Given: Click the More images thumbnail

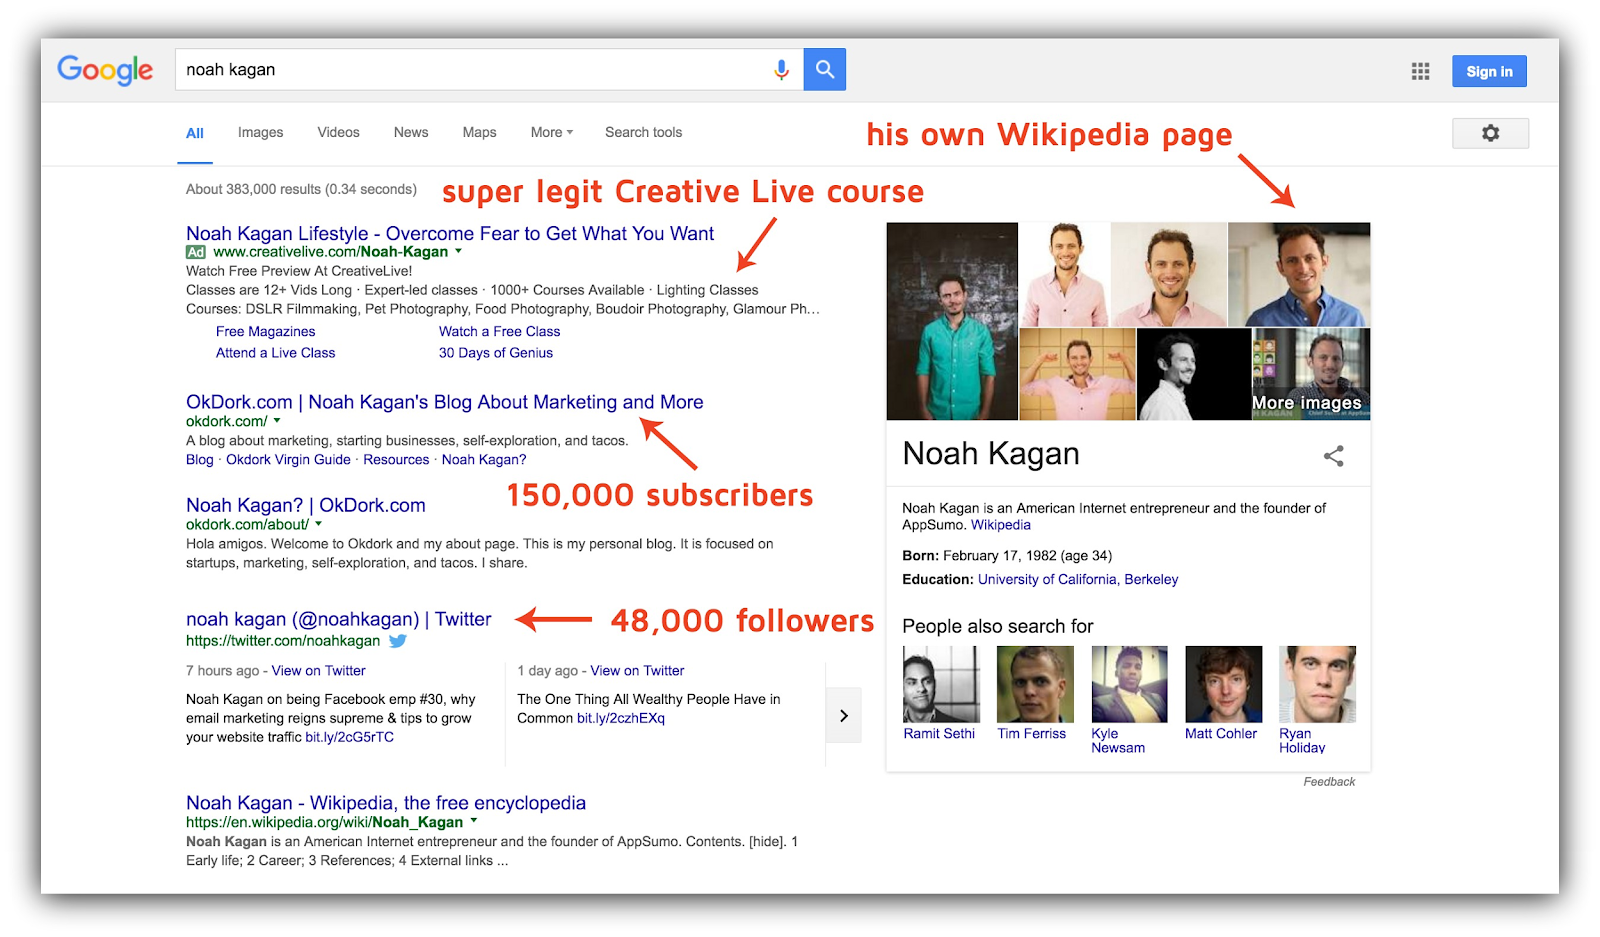Looking at the screenshot, I should pyautogui.click(x=1311, y=373).
